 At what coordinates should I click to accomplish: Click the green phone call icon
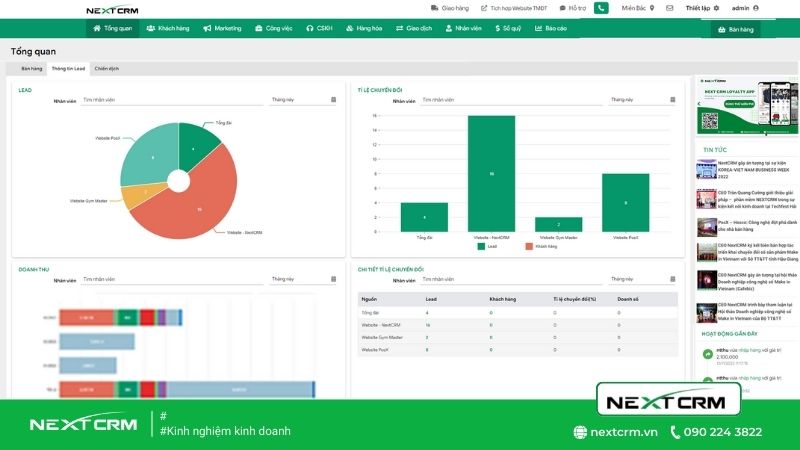[x=601, y=8]
